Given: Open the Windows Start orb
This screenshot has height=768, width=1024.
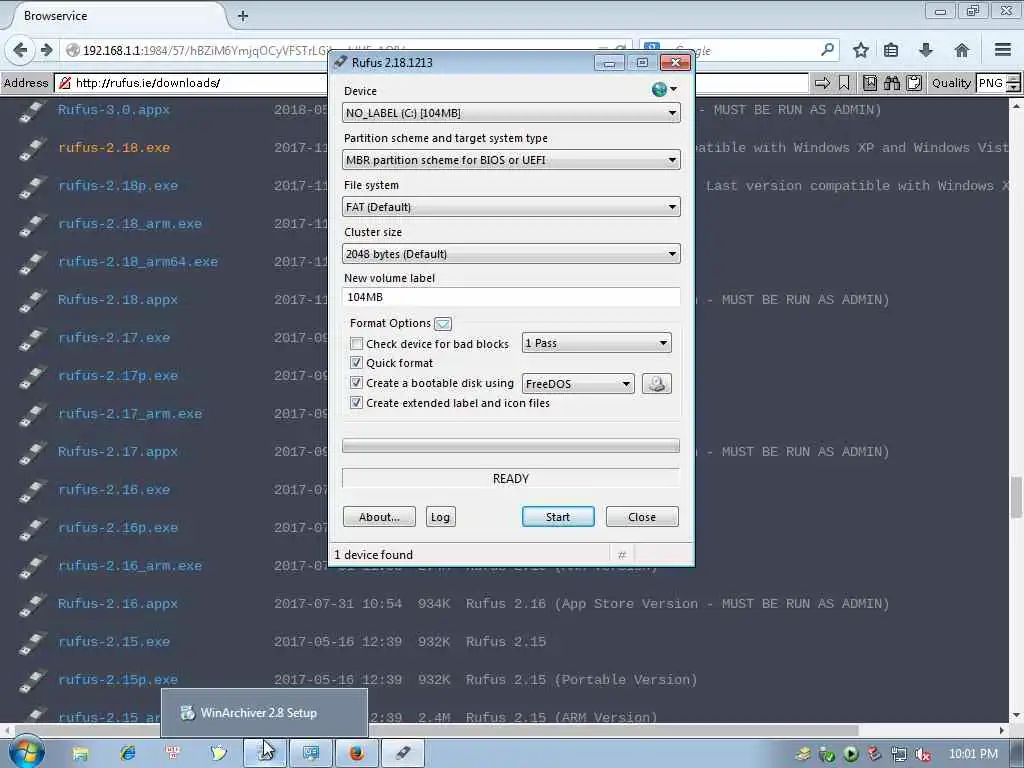Looking at the screenshot, I should (26, 752).
